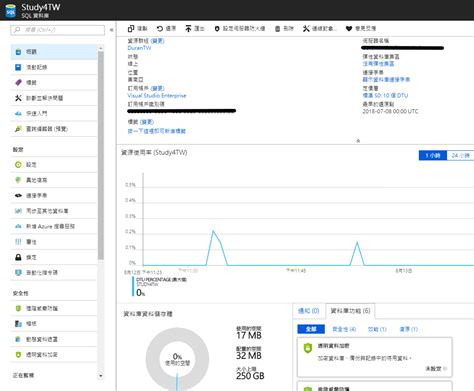474x391 pixels.
Task: Open the Dynamic data masking sidebar item
Action: [54, 339]
